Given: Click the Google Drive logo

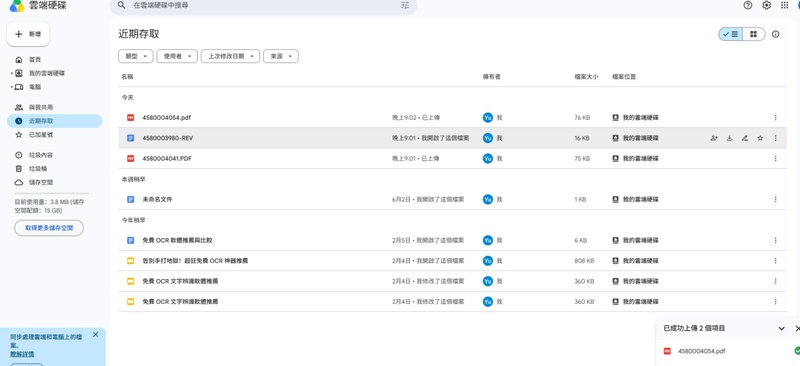Looking at the screenshot, I should pyautogui.click(x=17, y=6).
